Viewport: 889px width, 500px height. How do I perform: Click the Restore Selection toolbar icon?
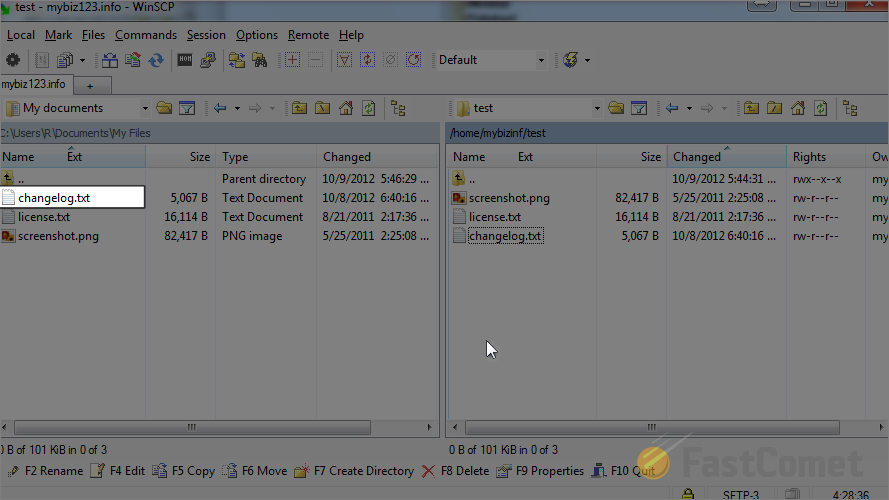click(x=414, y=60)
